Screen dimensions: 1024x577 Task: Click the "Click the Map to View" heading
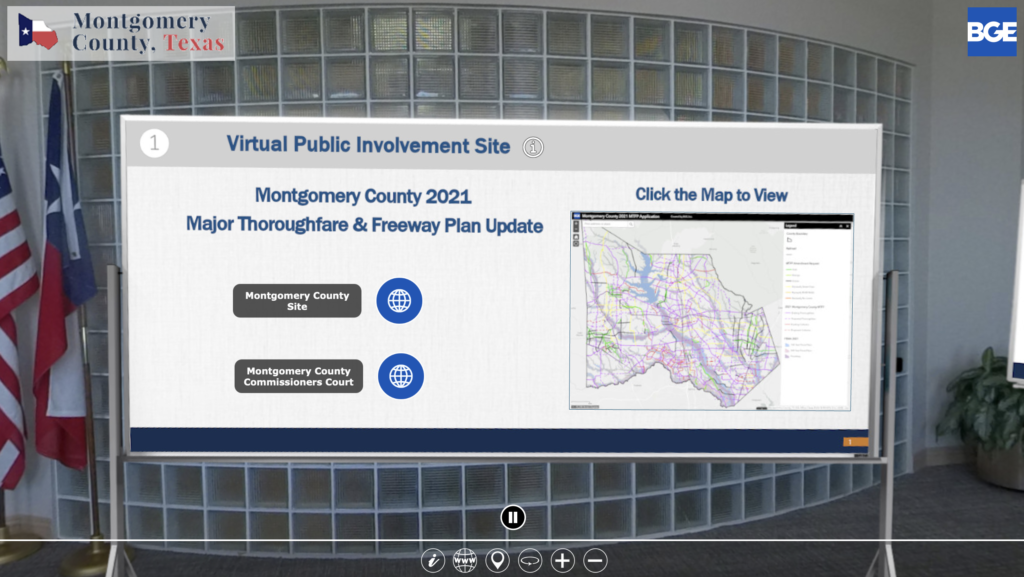coord(711,195)
